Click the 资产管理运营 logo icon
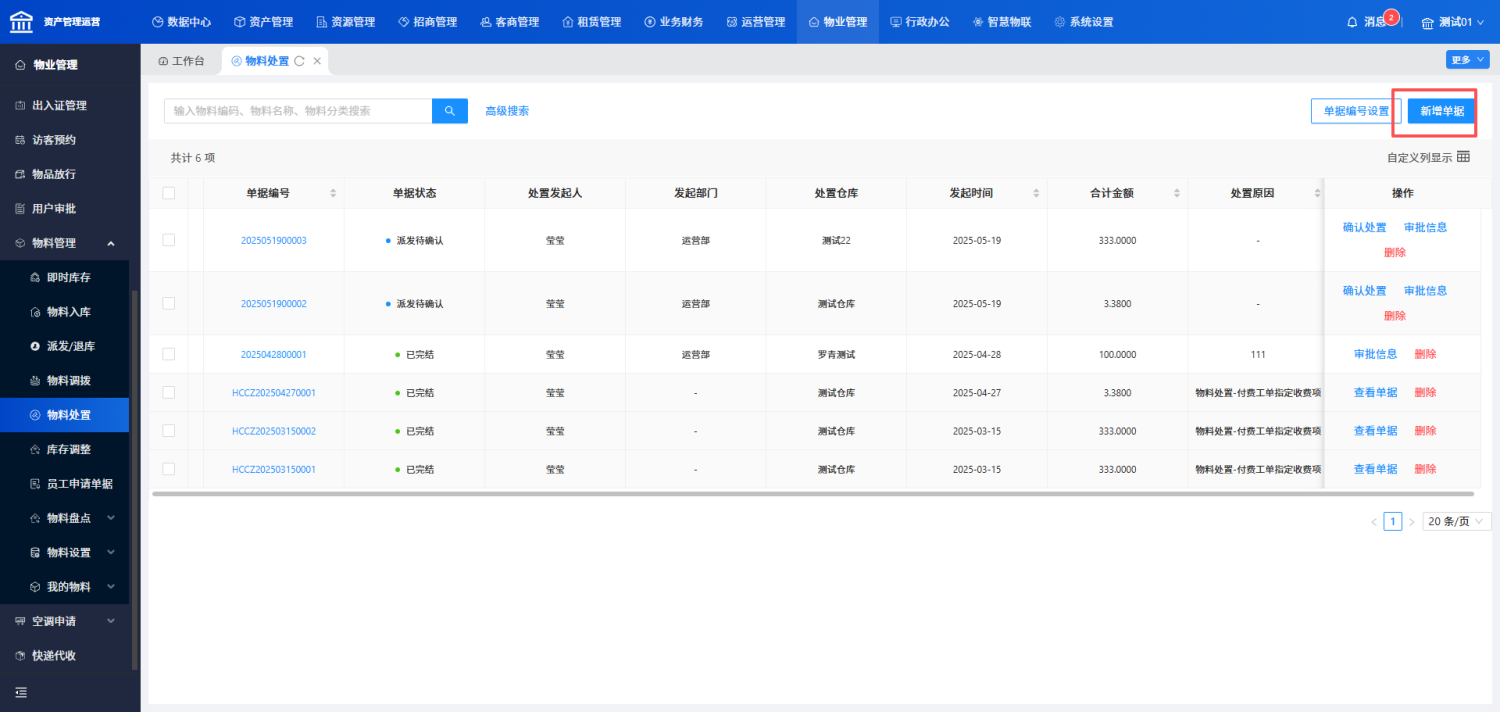 pos(21,21)
